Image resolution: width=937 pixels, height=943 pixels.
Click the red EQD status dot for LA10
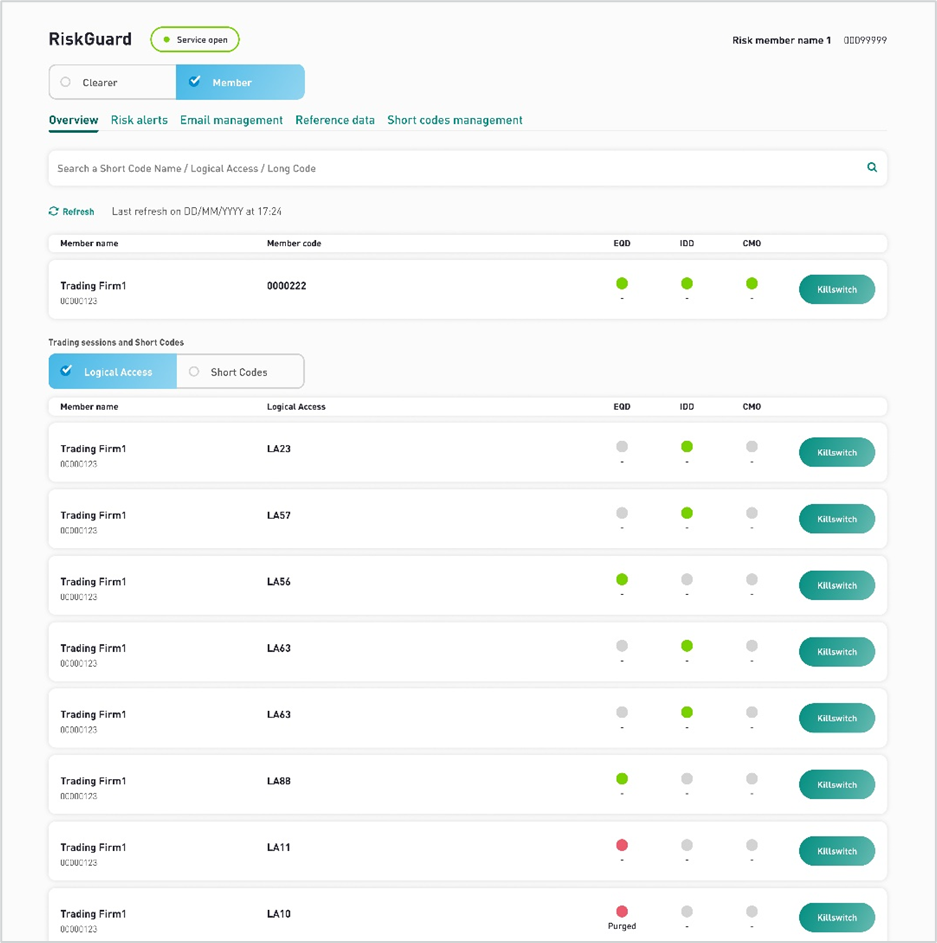click(x=622, y=911)
